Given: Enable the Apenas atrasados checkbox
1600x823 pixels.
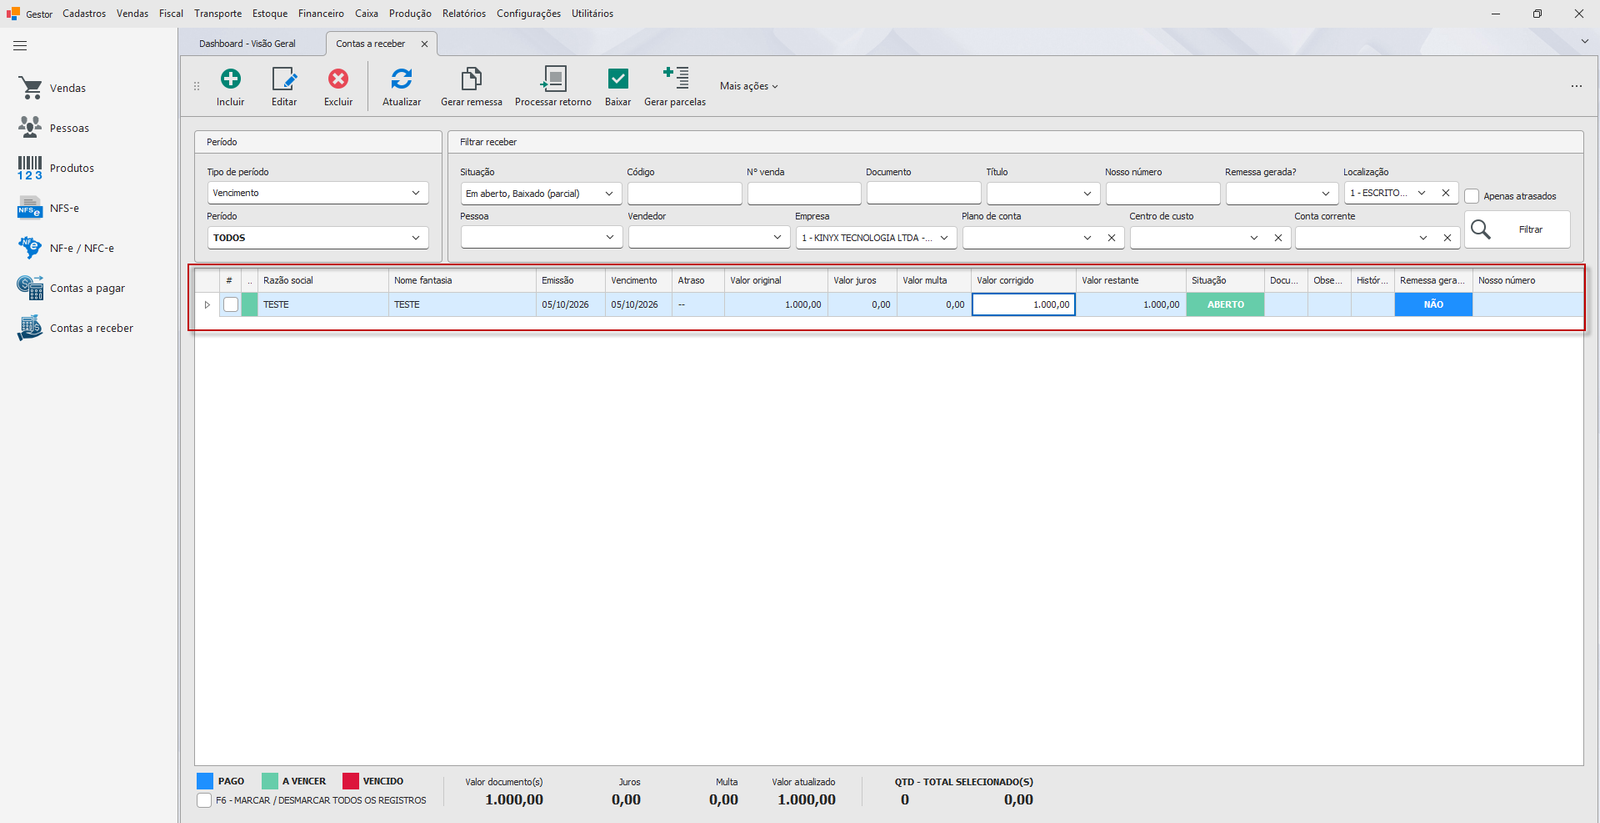Looking at the screenshot, I should (1472, 196).
